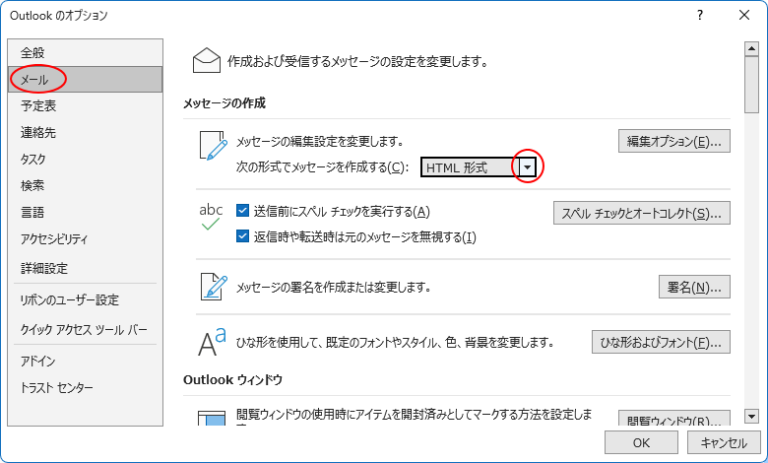Go to the タスク options category

pos(85,159)
